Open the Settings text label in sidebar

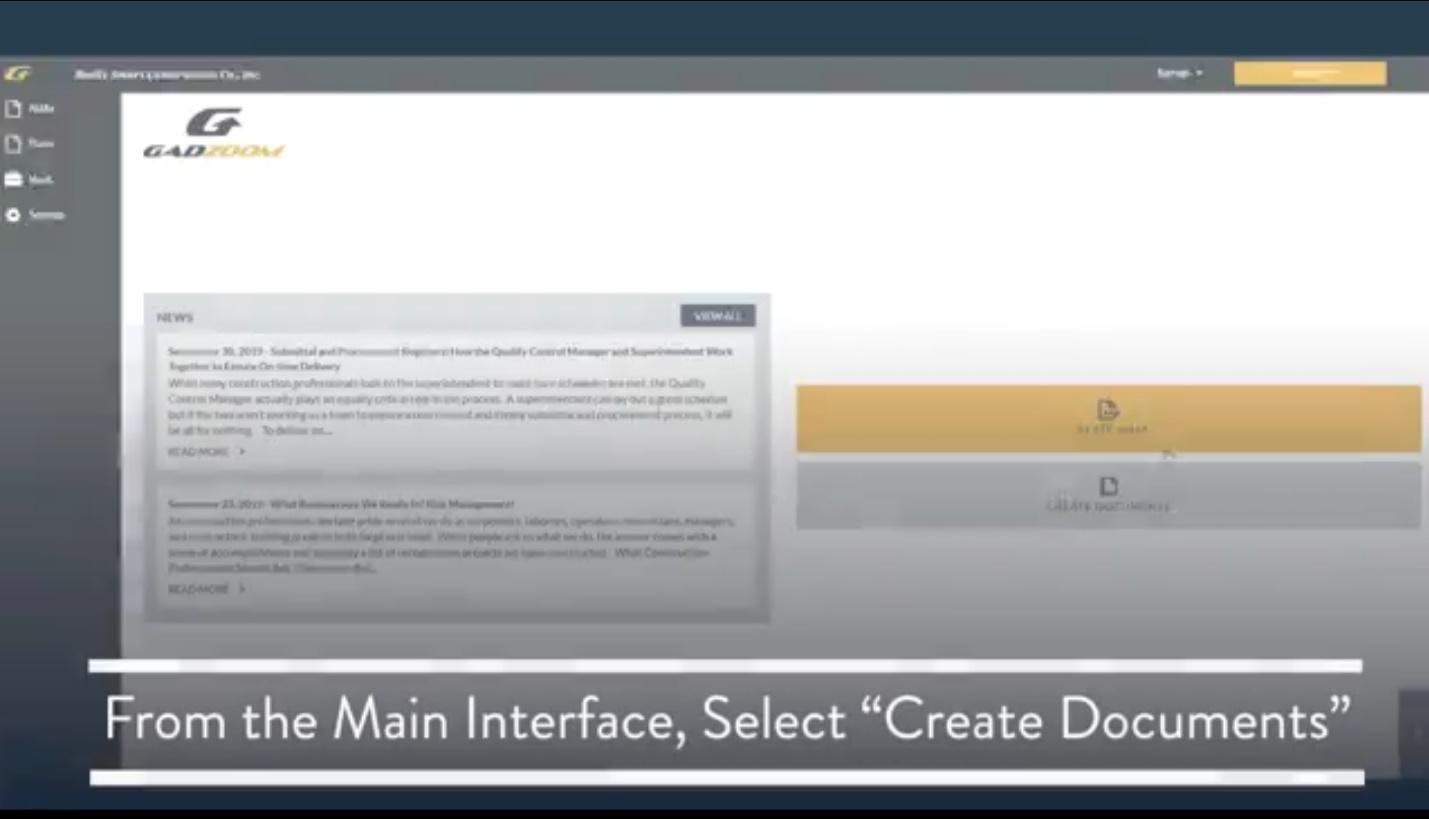tap(46, 215)
